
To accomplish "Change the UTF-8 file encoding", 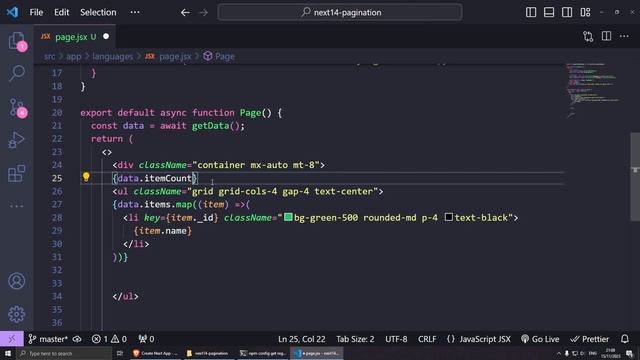I will click(396, 339).
